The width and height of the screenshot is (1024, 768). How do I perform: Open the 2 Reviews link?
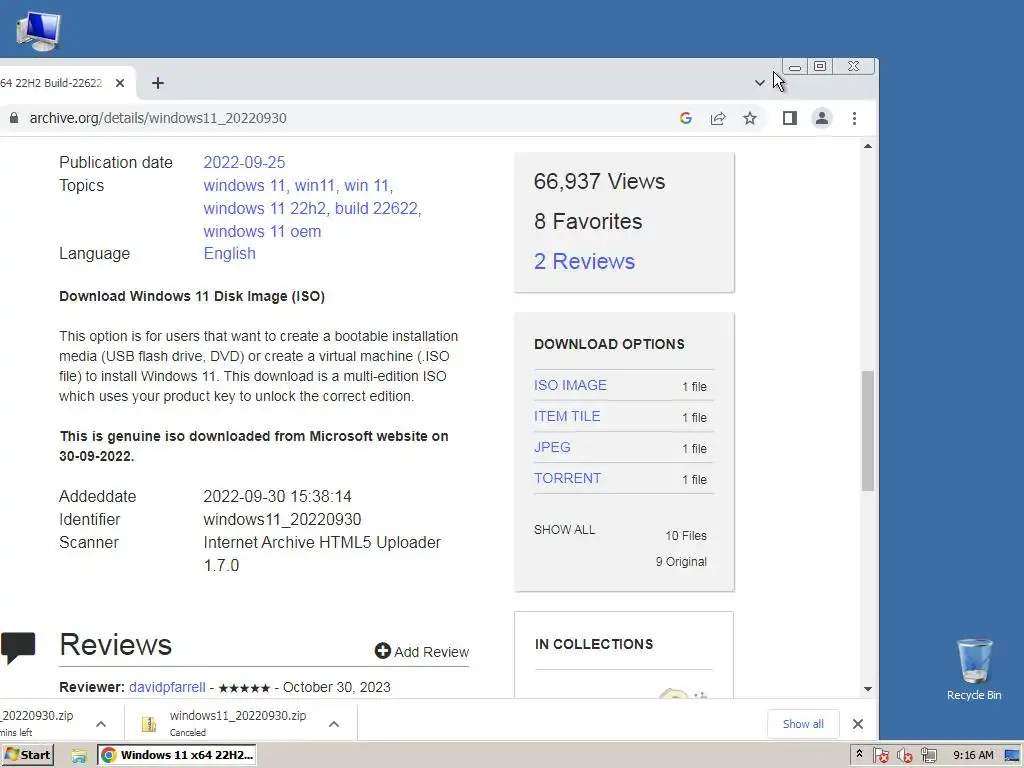(584, 261)
